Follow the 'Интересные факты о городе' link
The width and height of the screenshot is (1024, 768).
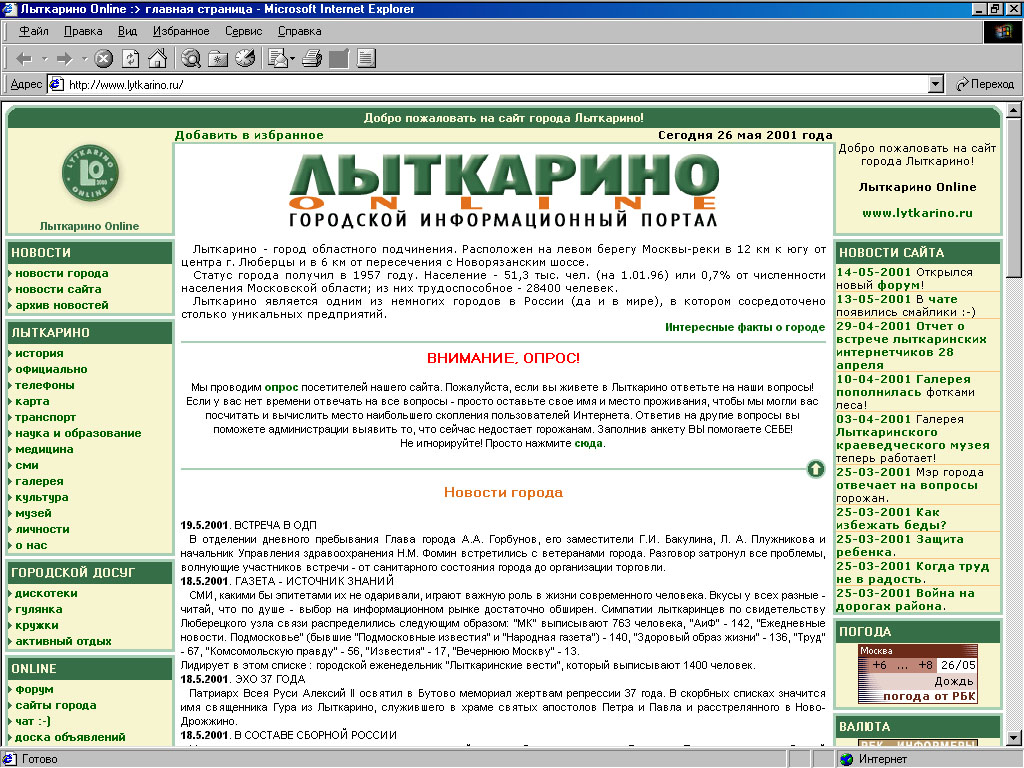coord(745,327)
